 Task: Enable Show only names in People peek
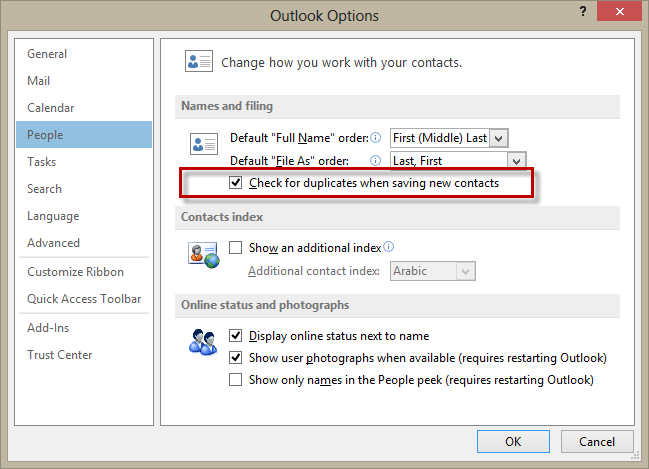tap(236, 380)
